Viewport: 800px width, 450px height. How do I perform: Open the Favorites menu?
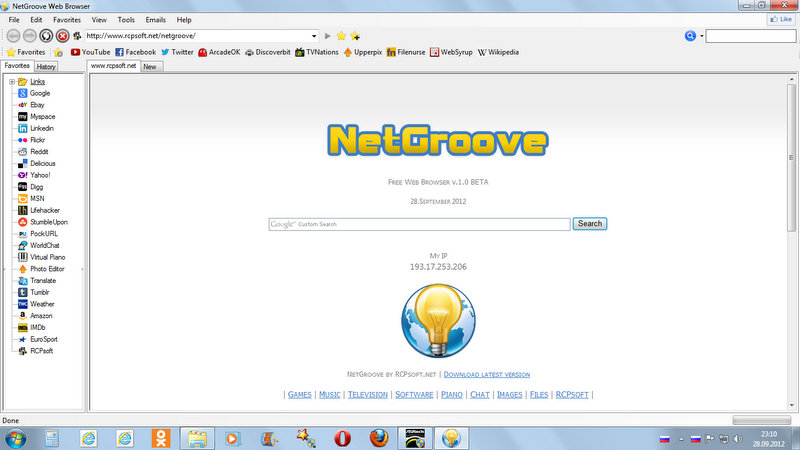[x=67, y=20]
